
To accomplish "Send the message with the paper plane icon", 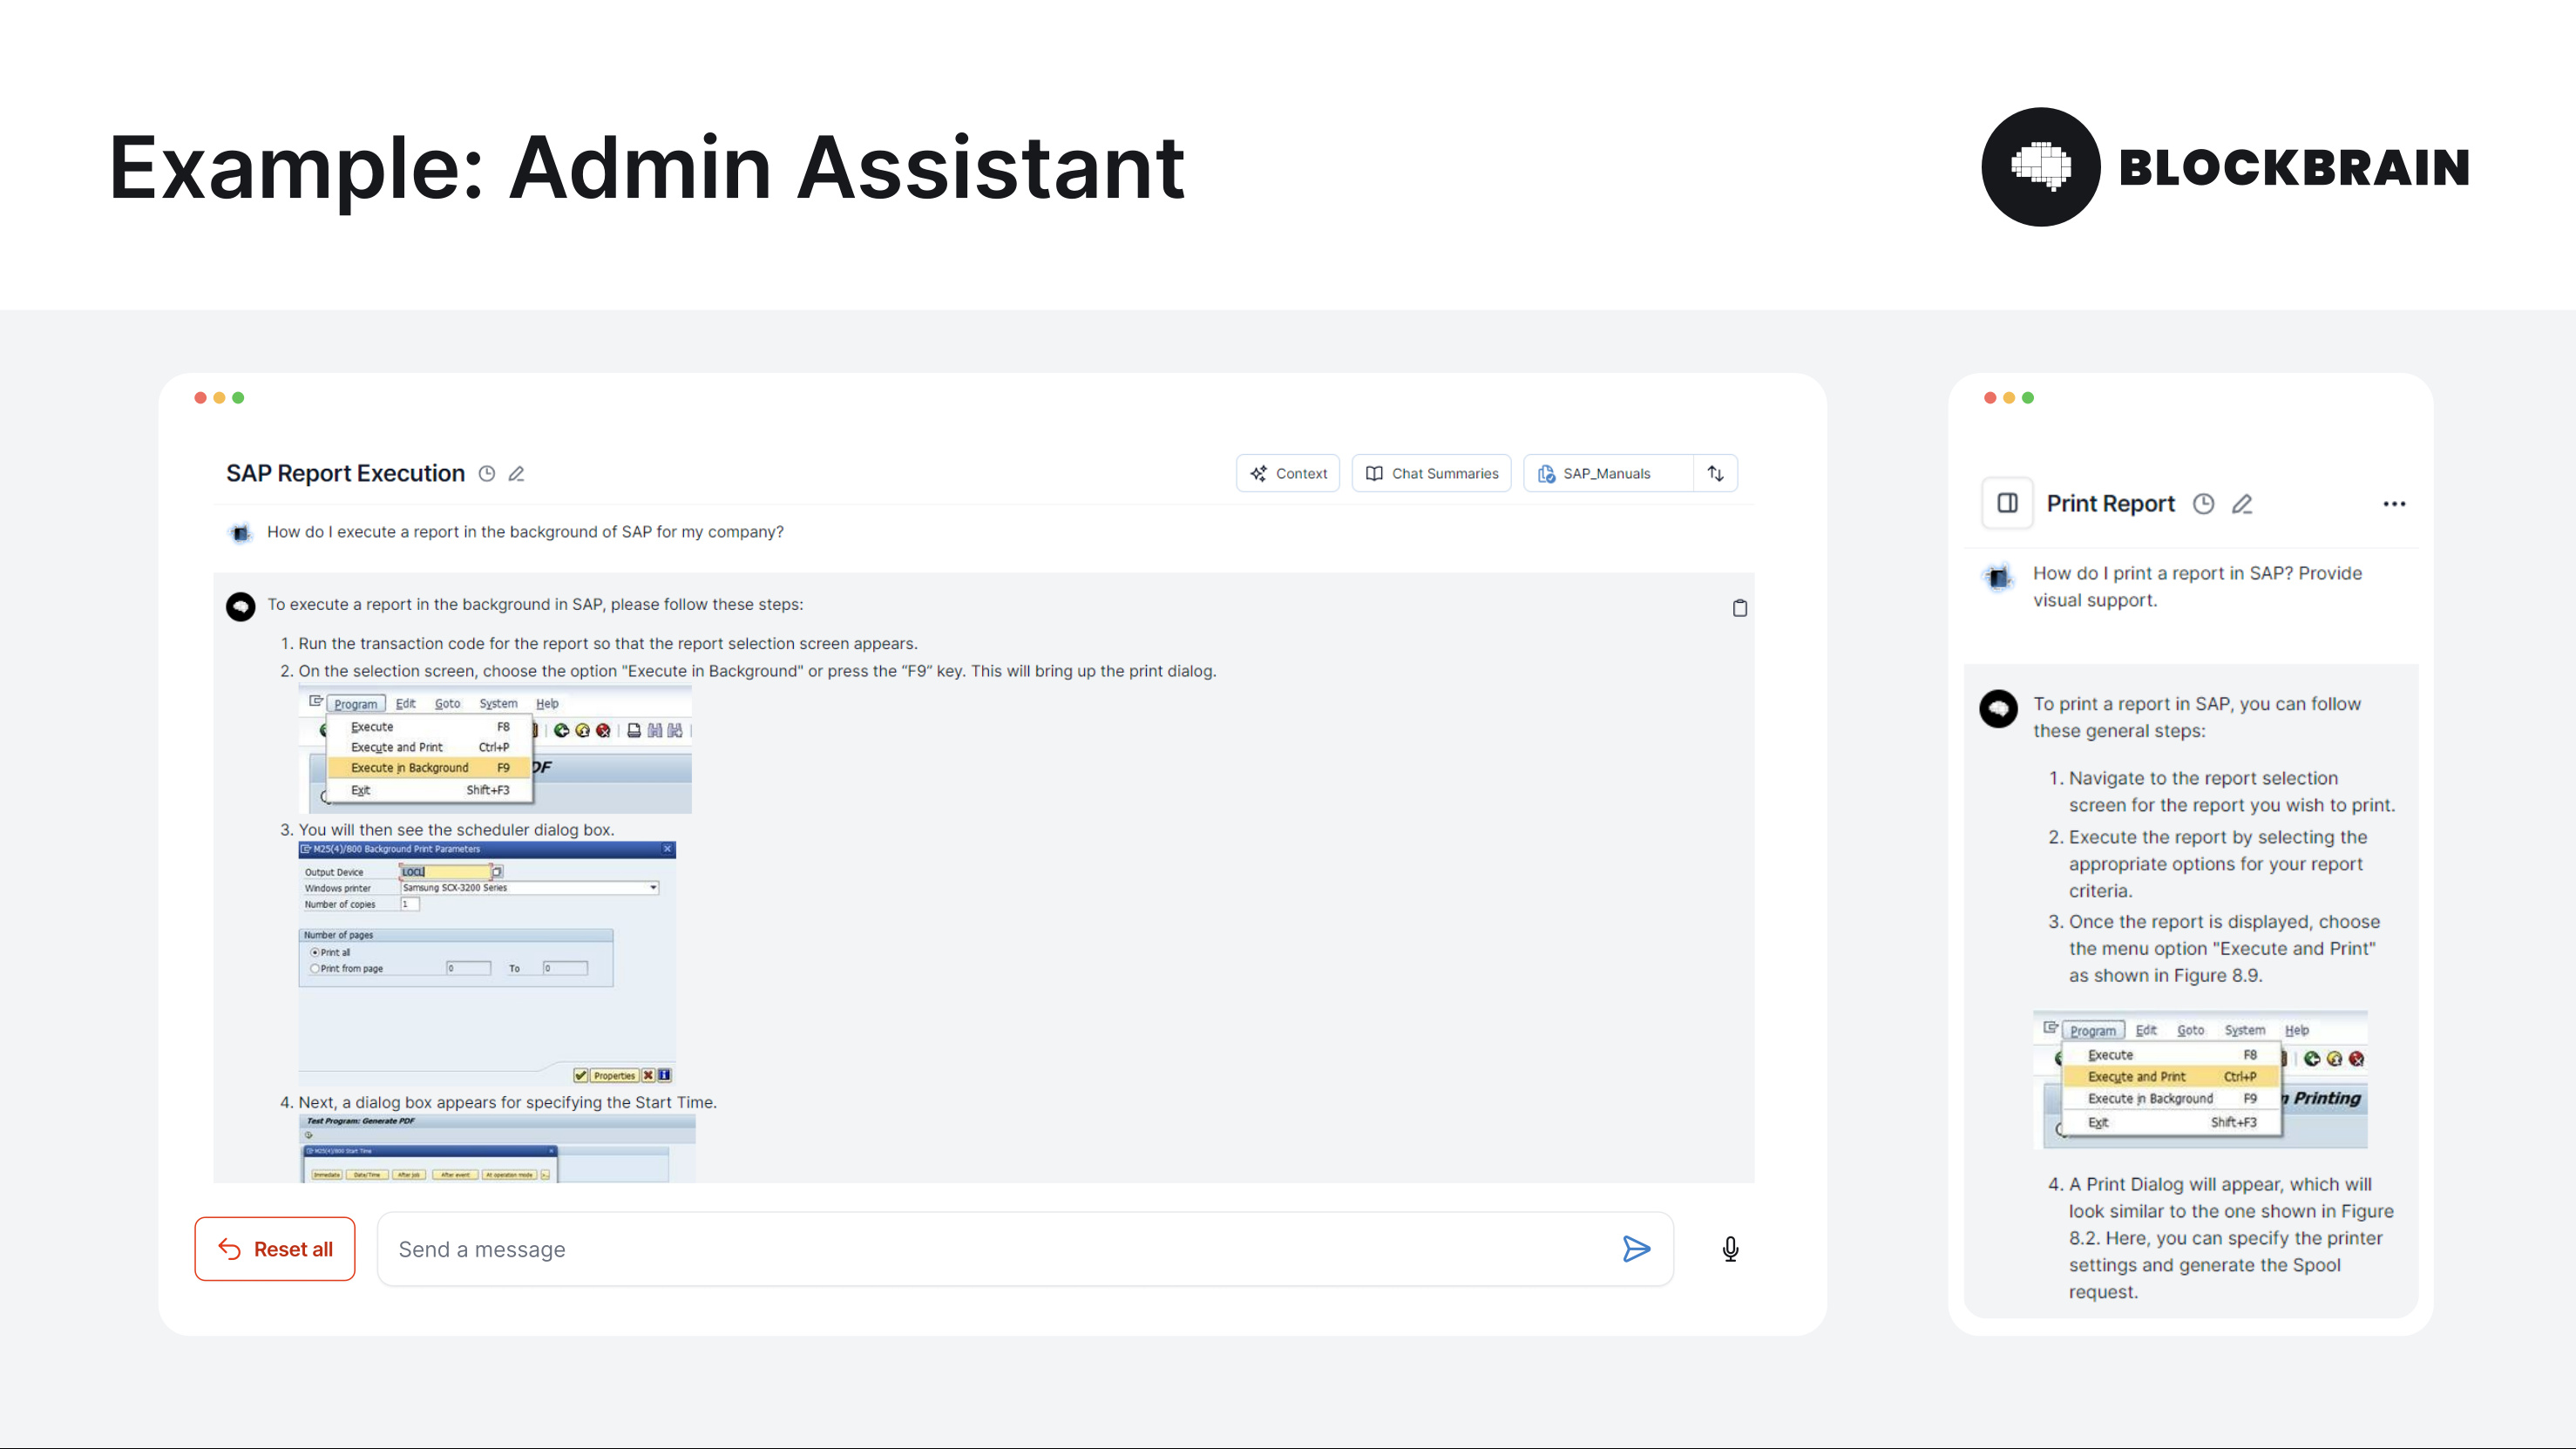I will tap(1635, 1249).
